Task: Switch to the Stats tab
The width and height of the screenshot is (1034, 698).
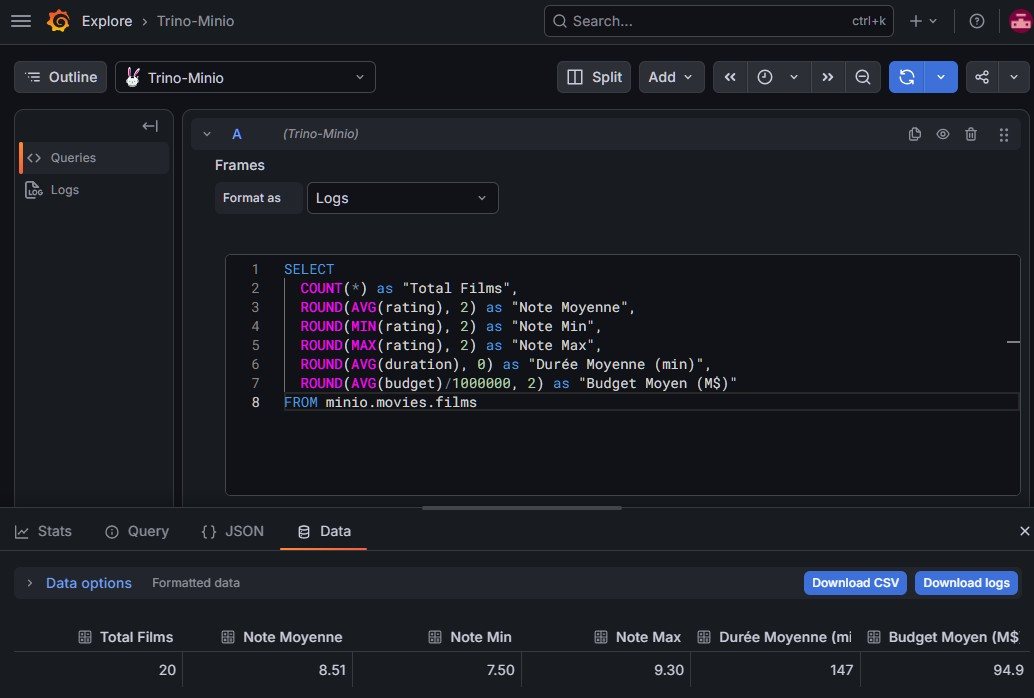Action: 44,531
